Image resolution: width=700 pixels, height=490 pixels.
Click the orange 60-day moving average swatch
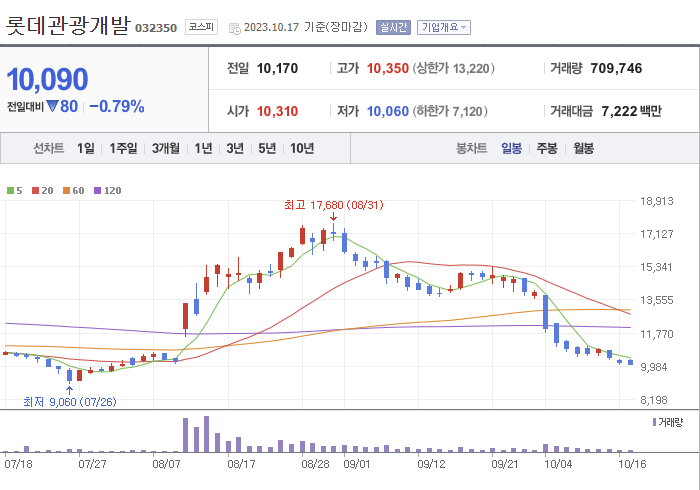tap(67, 191)
